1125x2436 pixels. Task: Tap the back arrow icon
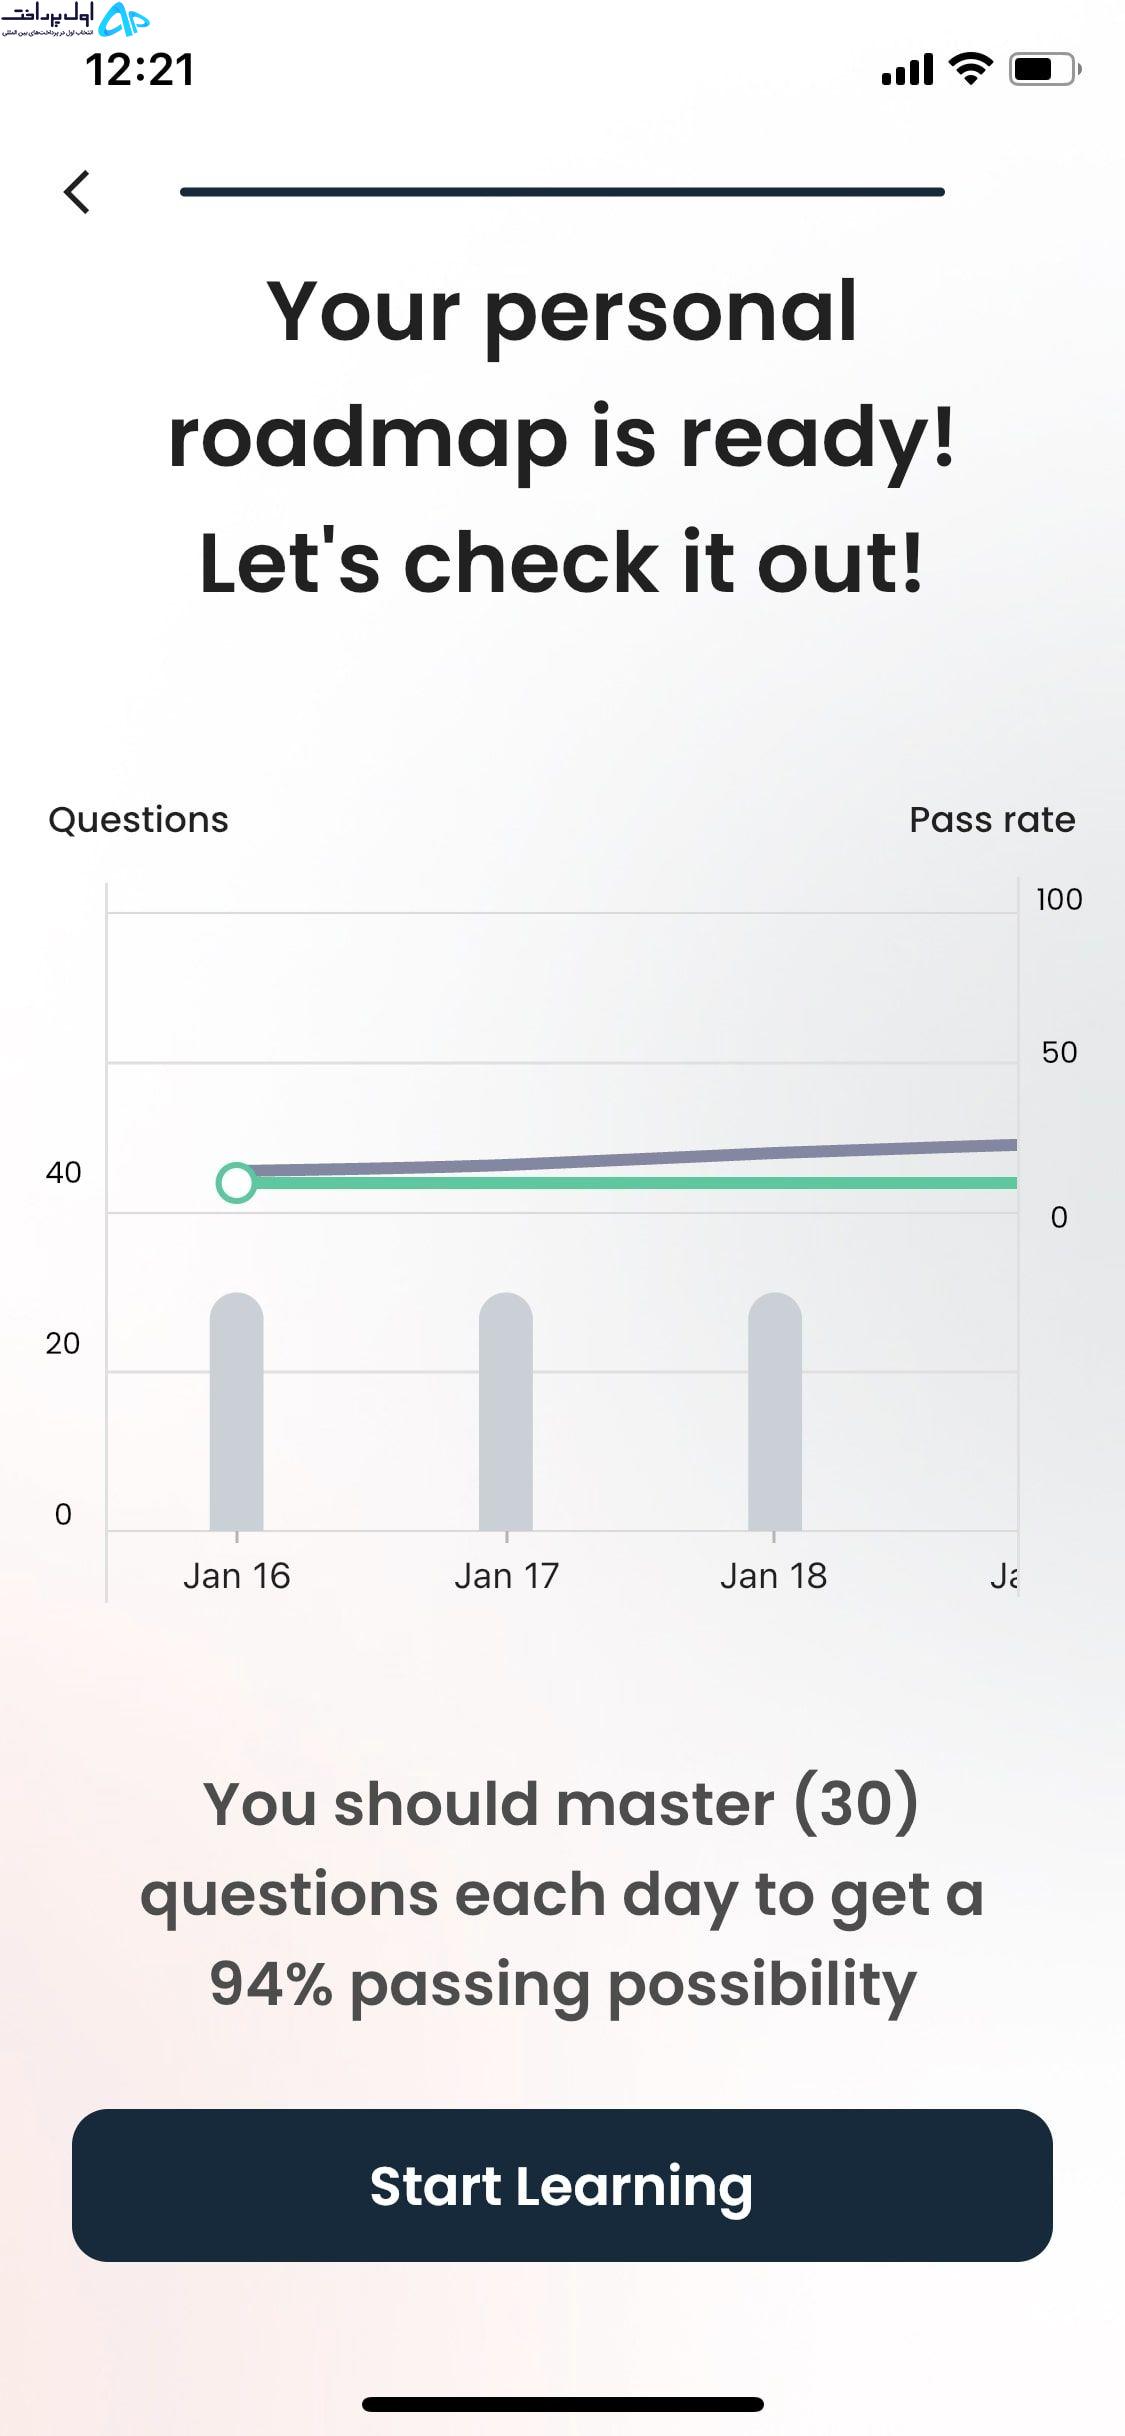[x=77, y=192]
